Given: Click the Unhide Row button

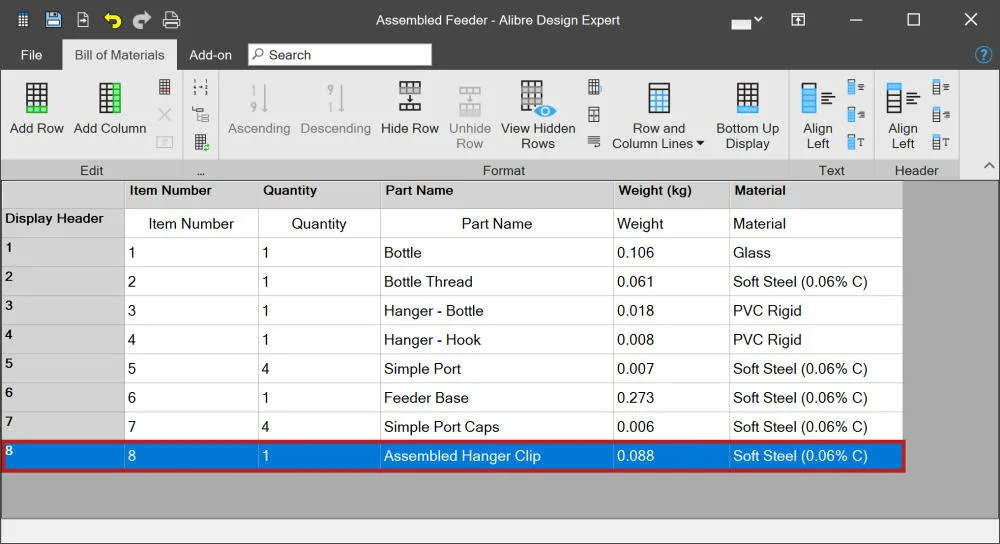Looking at the screenshot, I should [x=469, y=117].
